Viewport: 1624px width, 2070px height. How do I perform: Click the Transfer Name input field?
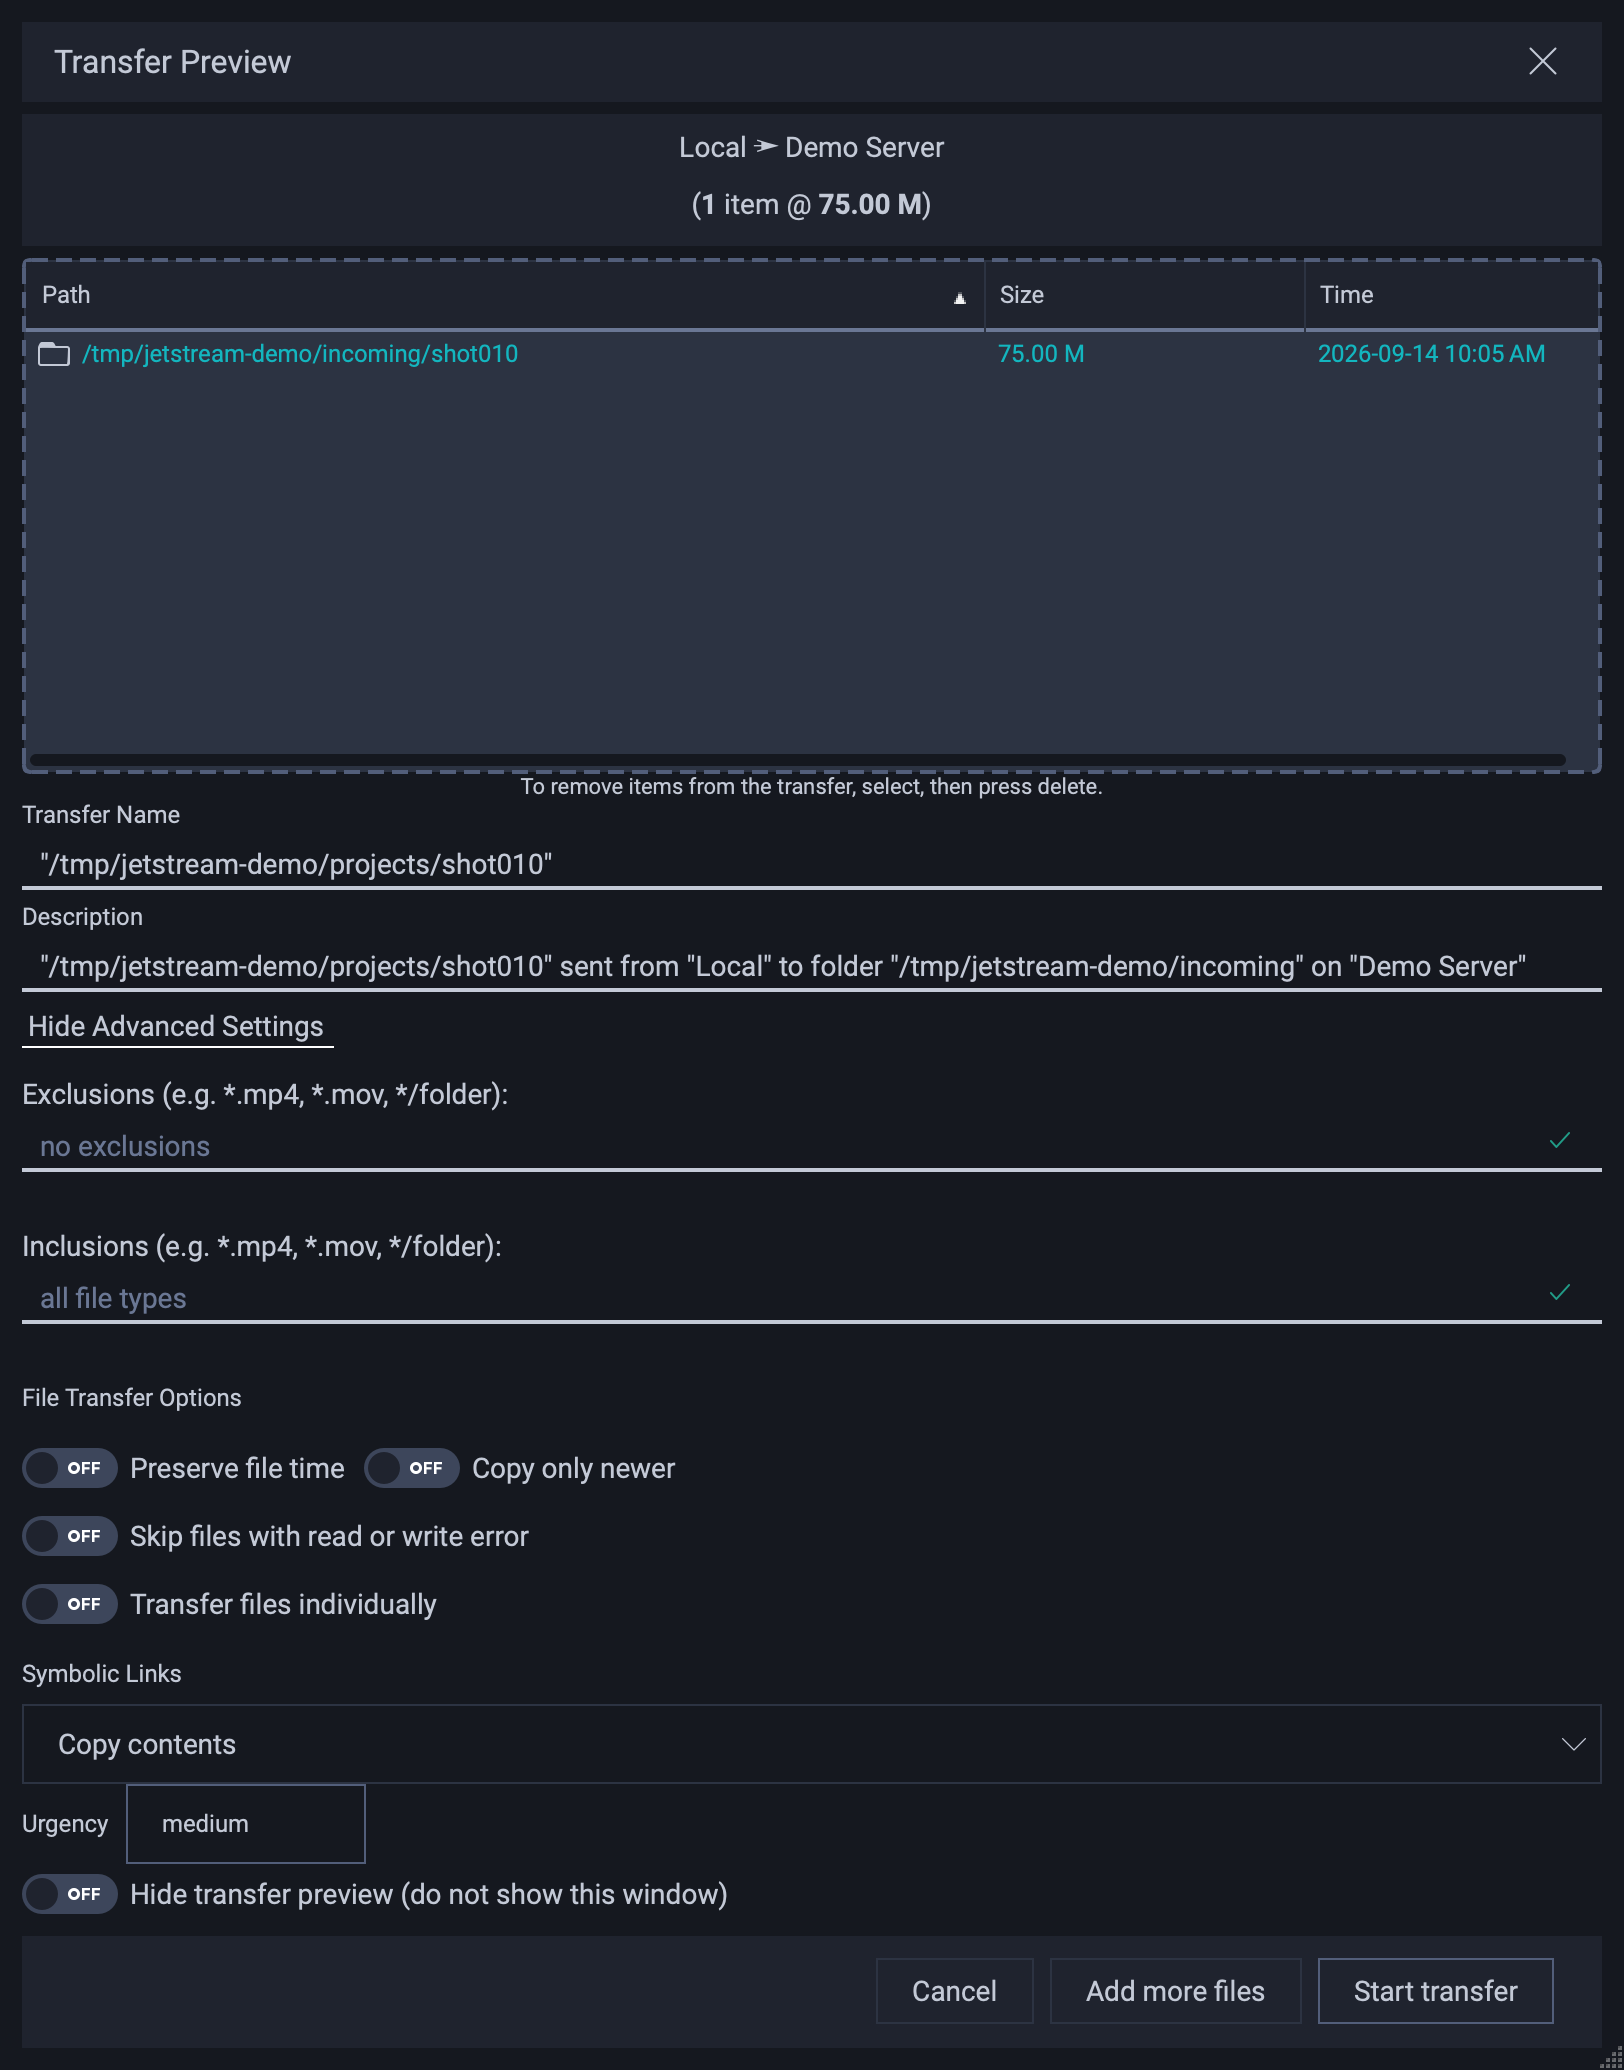tap(812, 864)
